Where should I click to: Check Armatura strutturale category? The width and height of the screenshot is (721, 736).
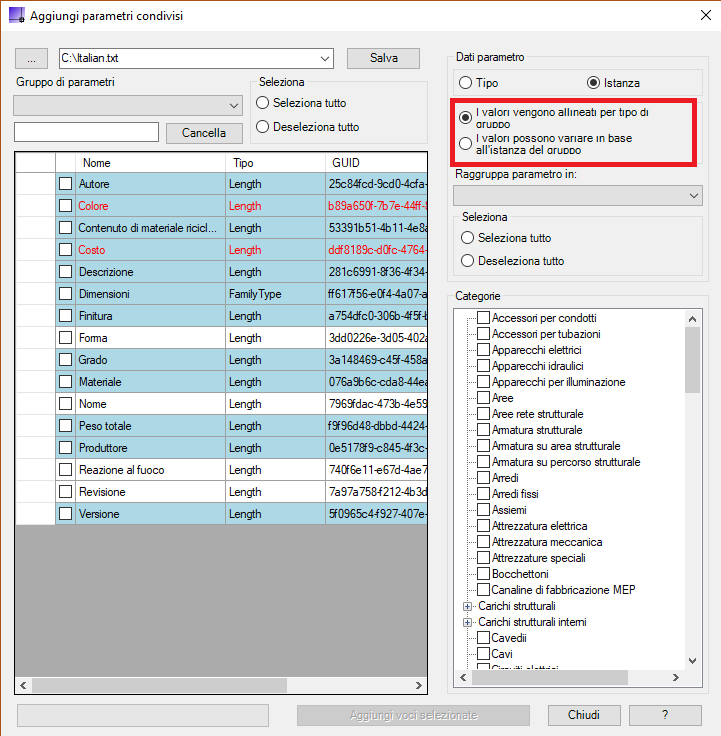point(483,429)
